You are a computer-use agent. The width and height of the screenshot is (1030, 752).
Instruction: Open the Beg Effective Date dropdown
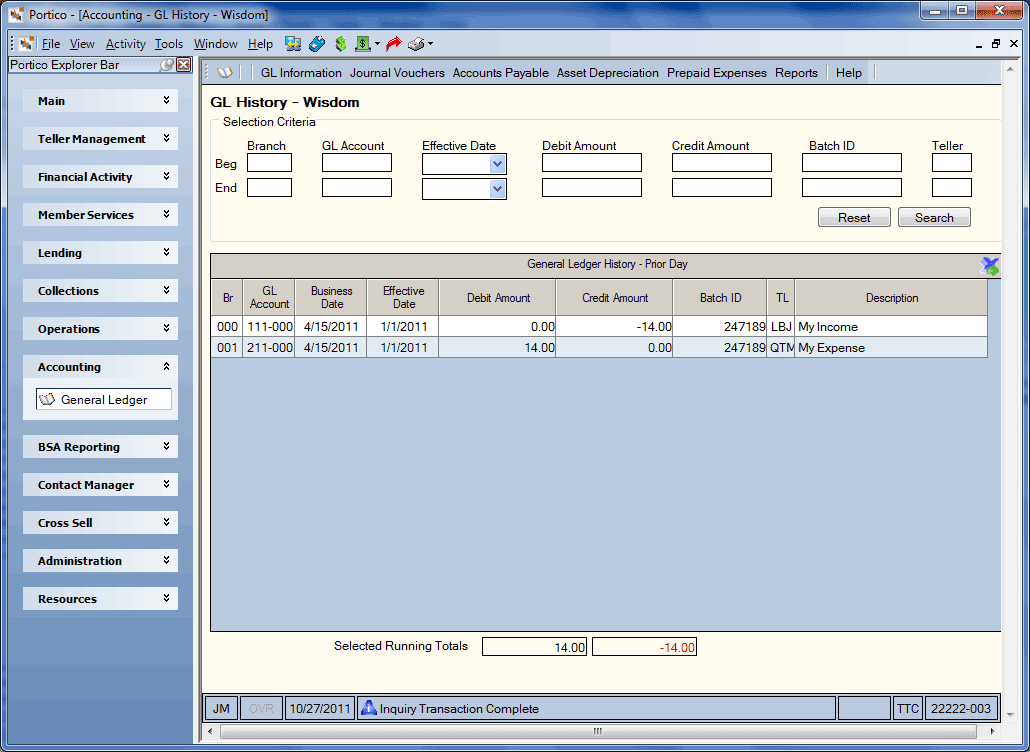tap(497, 164)
